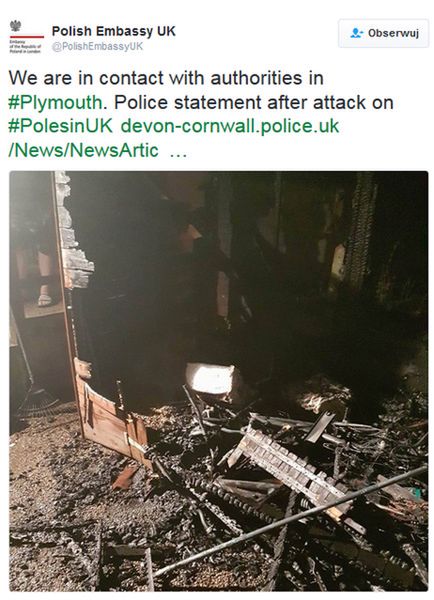Open the /News/NewsArtic link continuation

click(x=83, y=150)
